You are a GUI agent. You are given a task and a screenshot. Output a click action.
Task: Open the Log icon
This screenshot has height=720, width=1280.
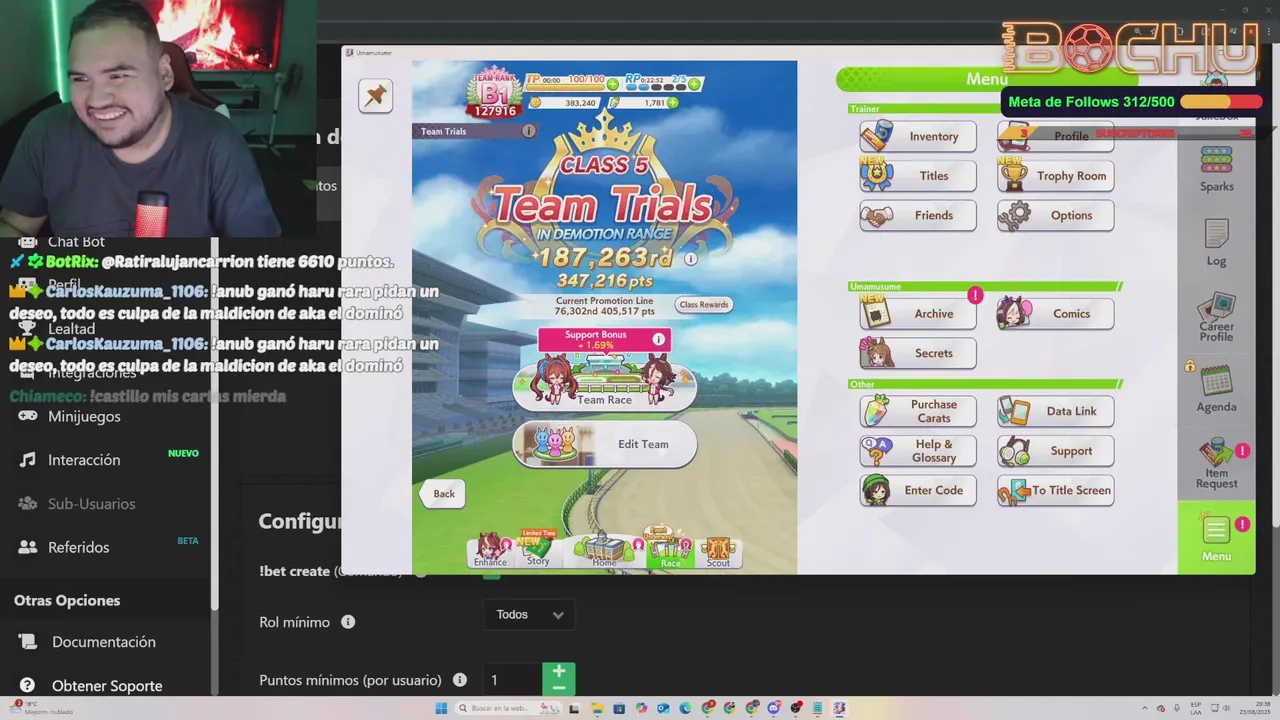pos(1216,243)
